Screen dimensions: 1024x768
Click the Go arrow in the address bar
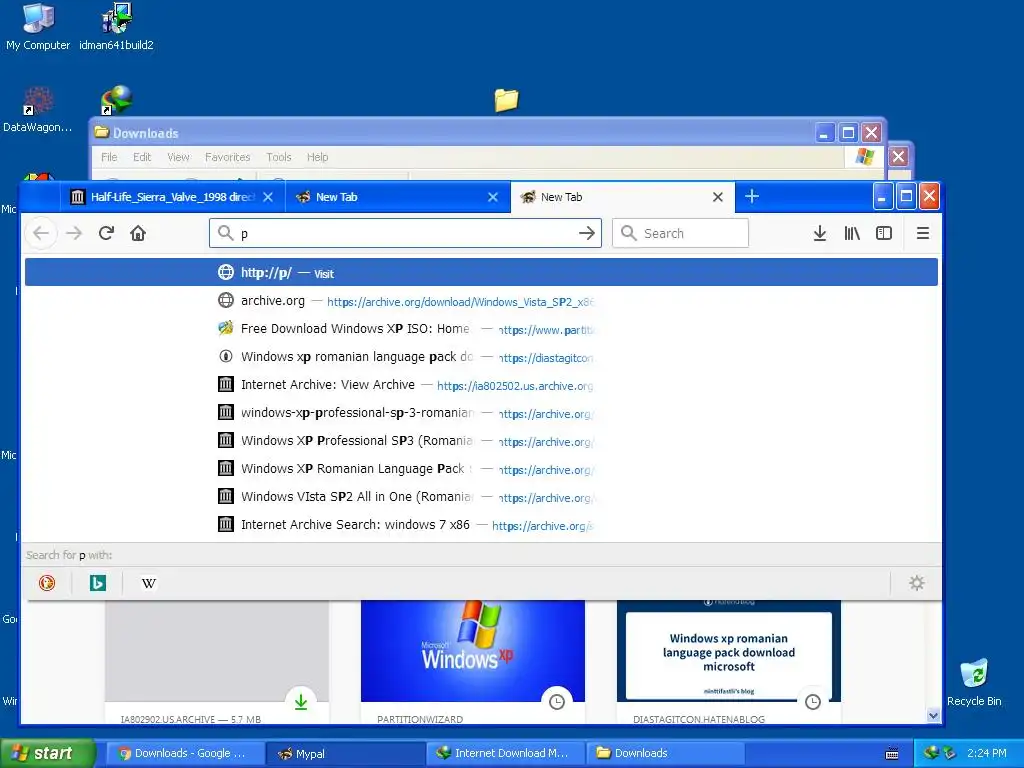pyautogui.click(x=586, y=233)
